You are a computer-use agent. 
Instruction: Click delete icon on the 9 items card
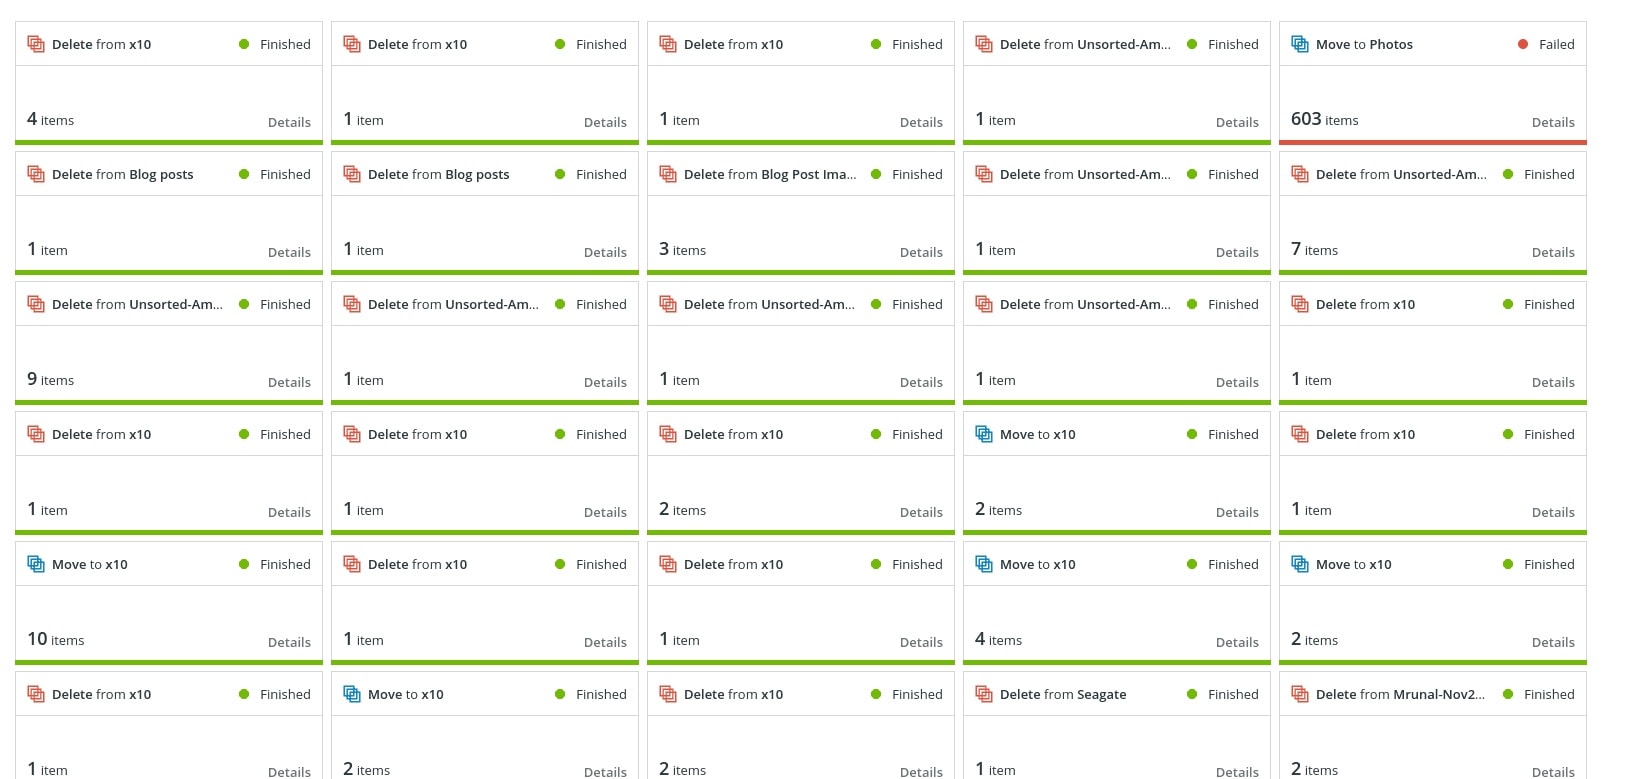pos(36,304)
